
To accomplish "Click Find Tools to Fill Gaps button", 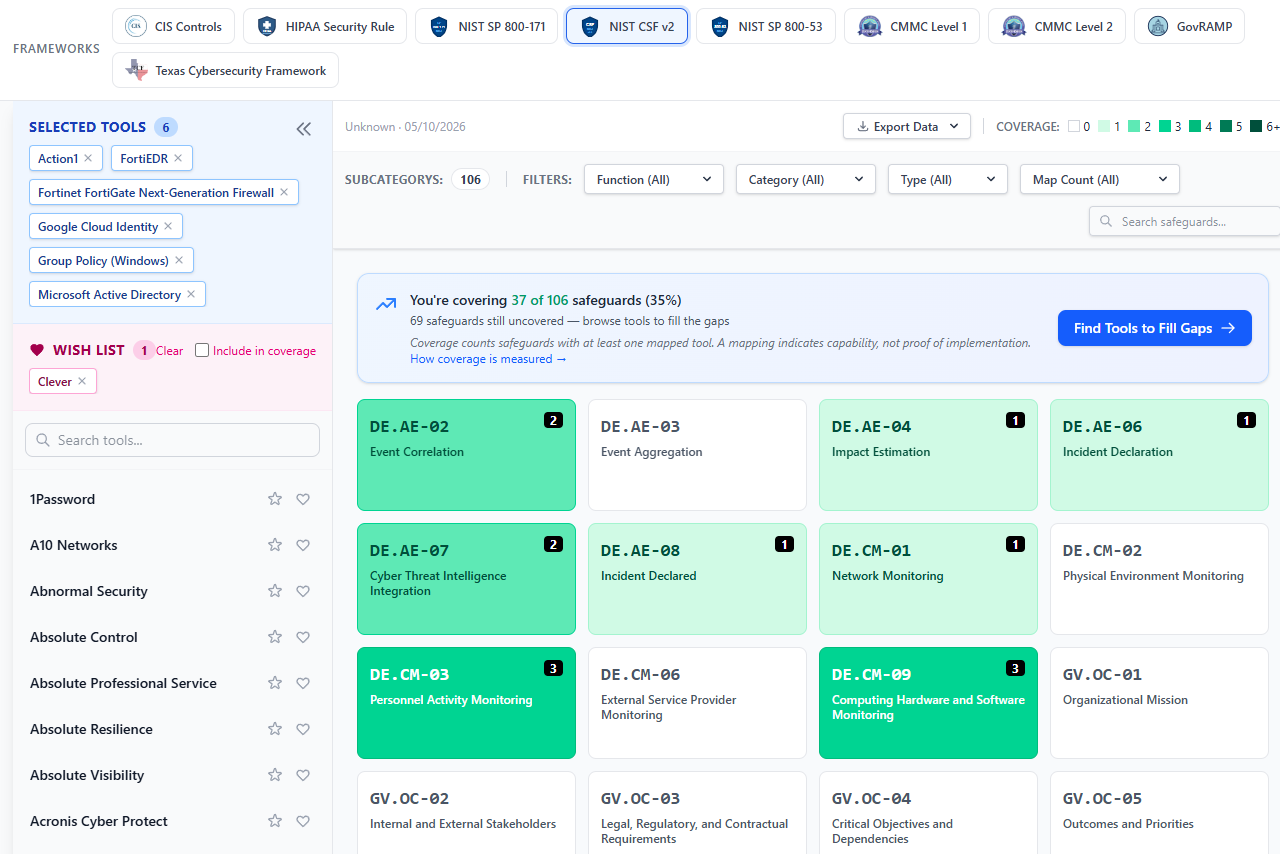I will pos(1155,328).
